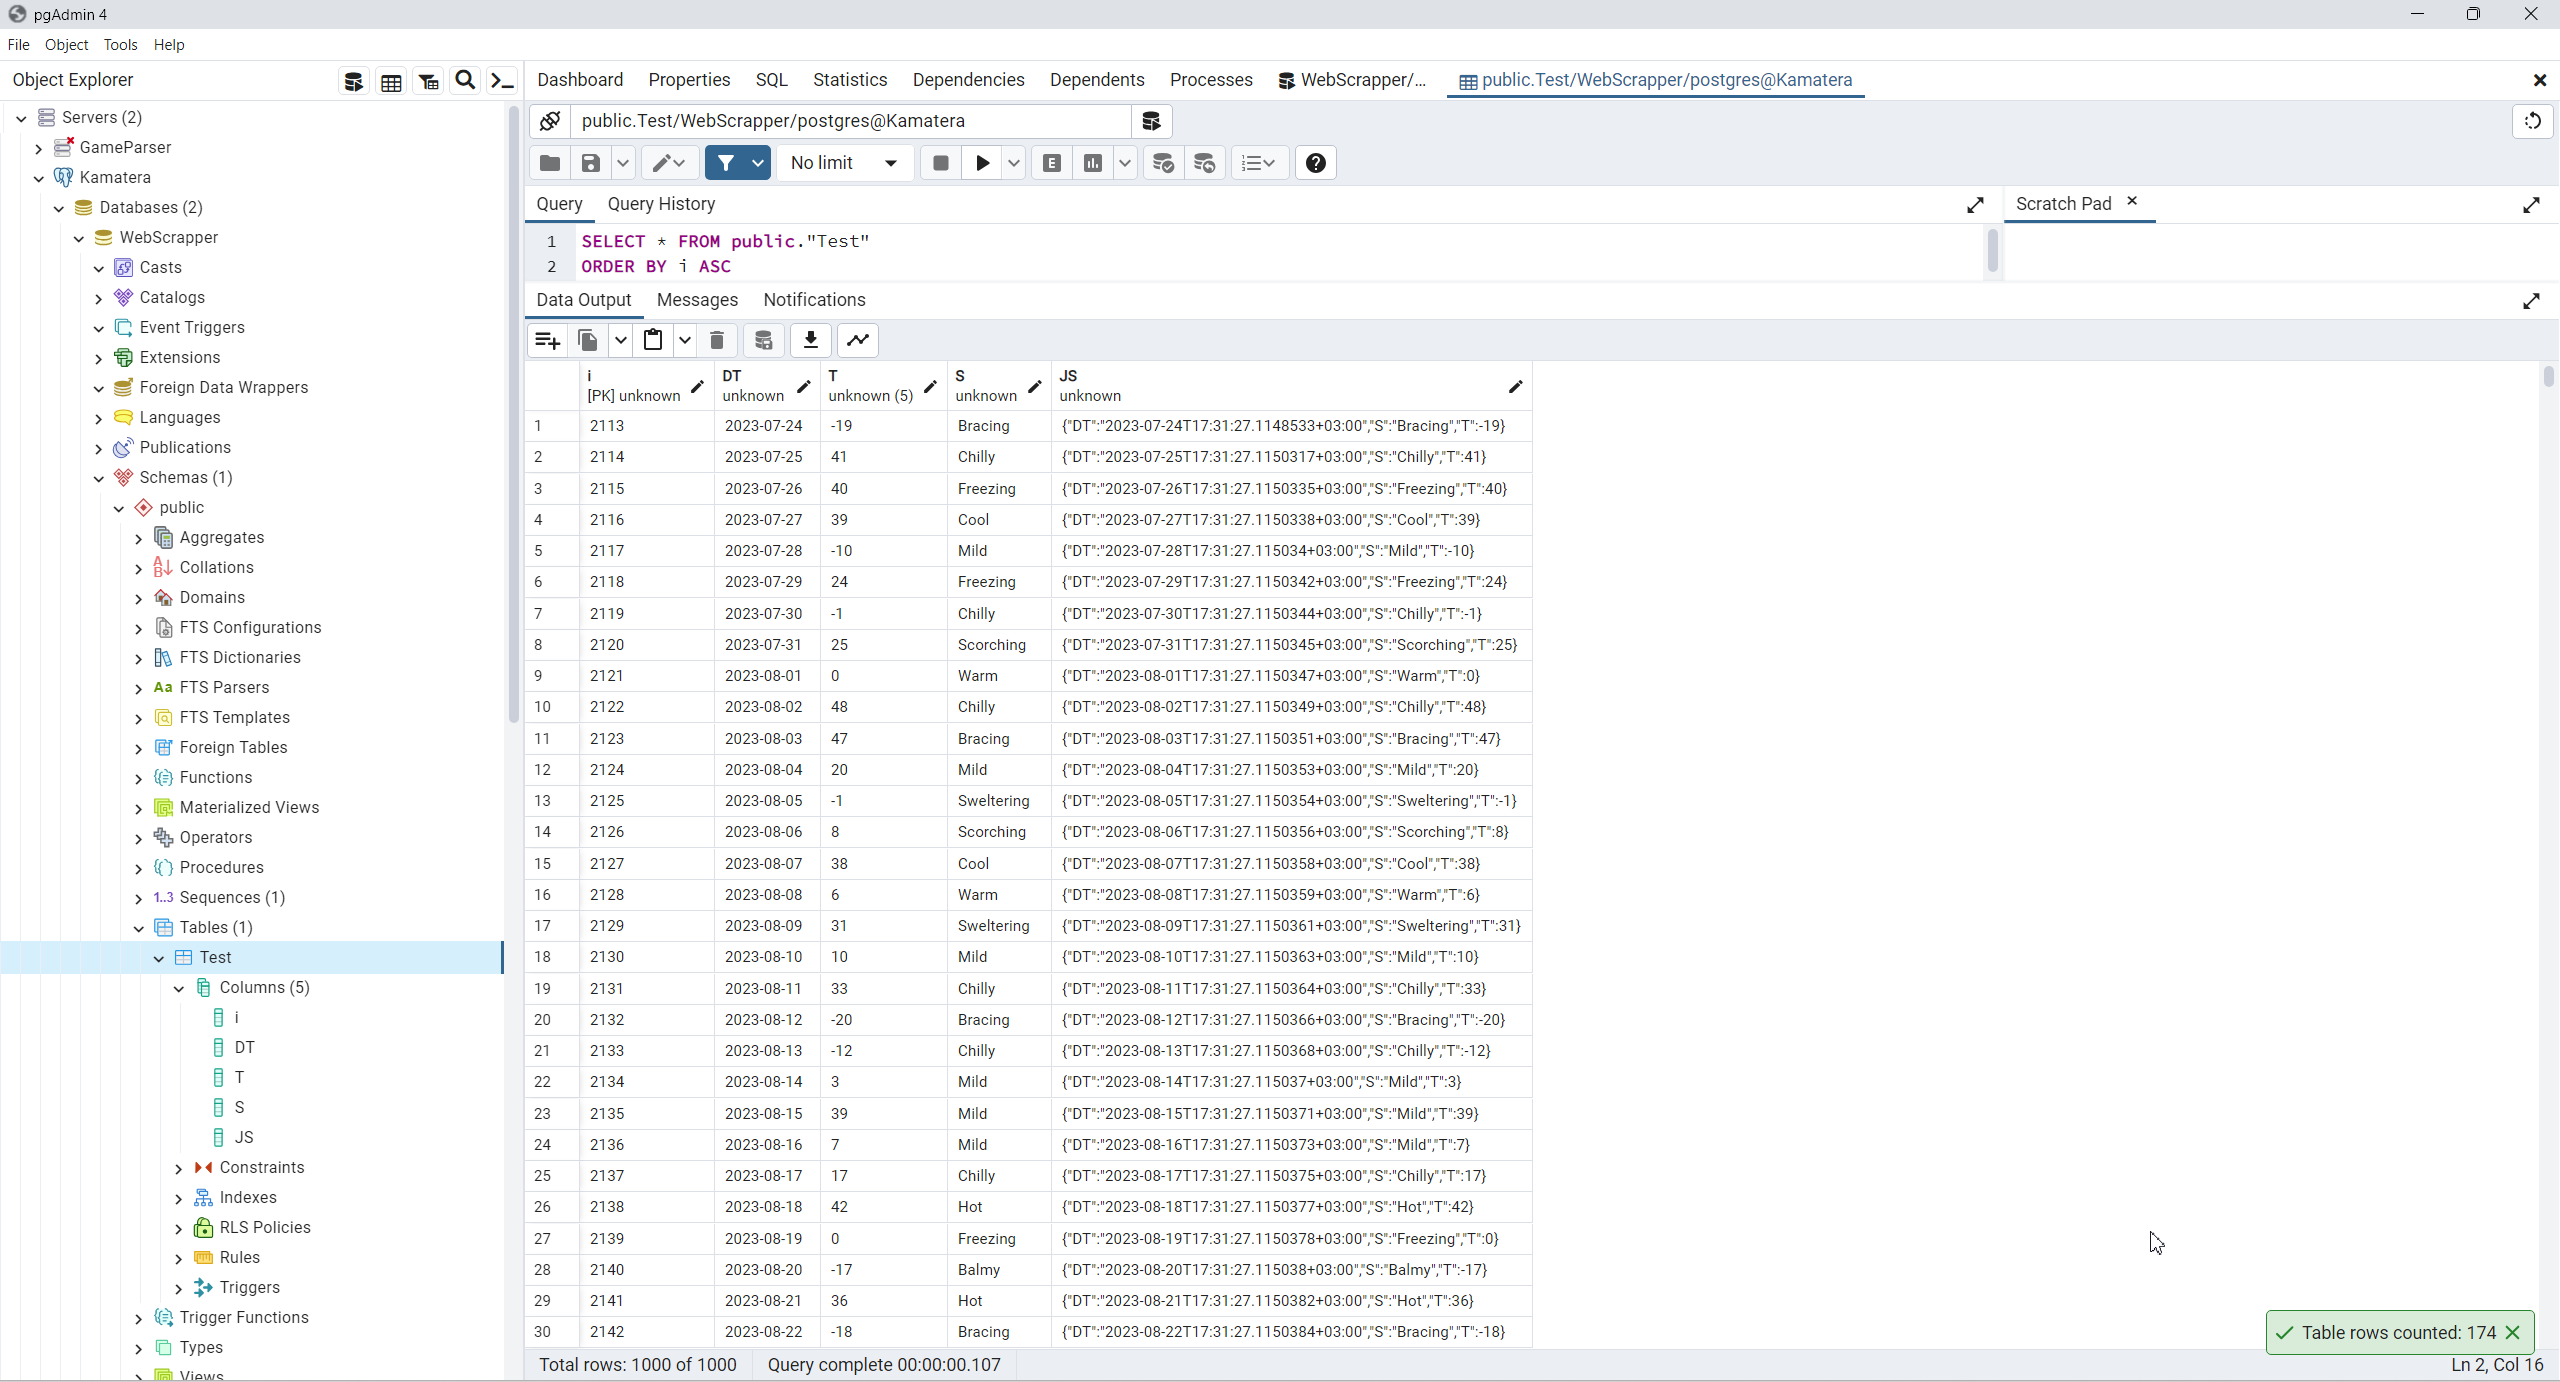Open the Explain Analyze chart button

pyautogui.click(x=1093, y=163)
